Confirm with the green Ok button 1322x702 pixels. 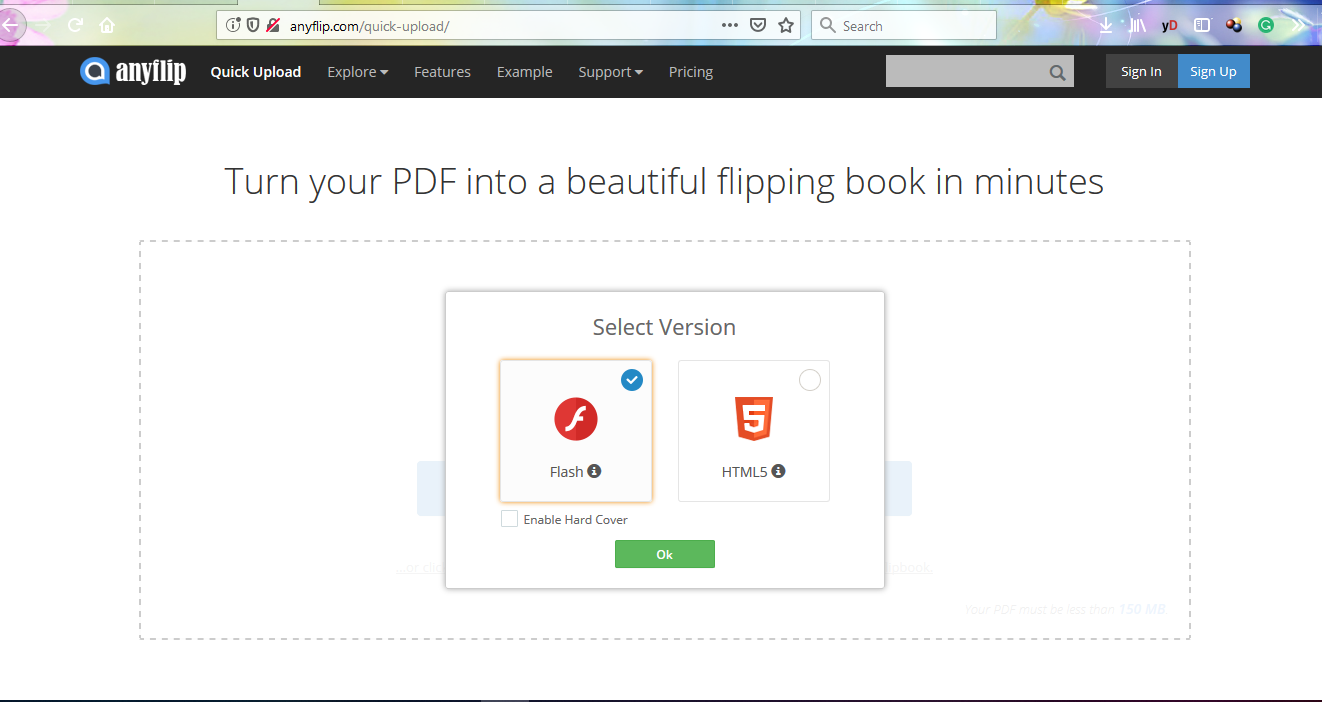click(x=665, y=554)
